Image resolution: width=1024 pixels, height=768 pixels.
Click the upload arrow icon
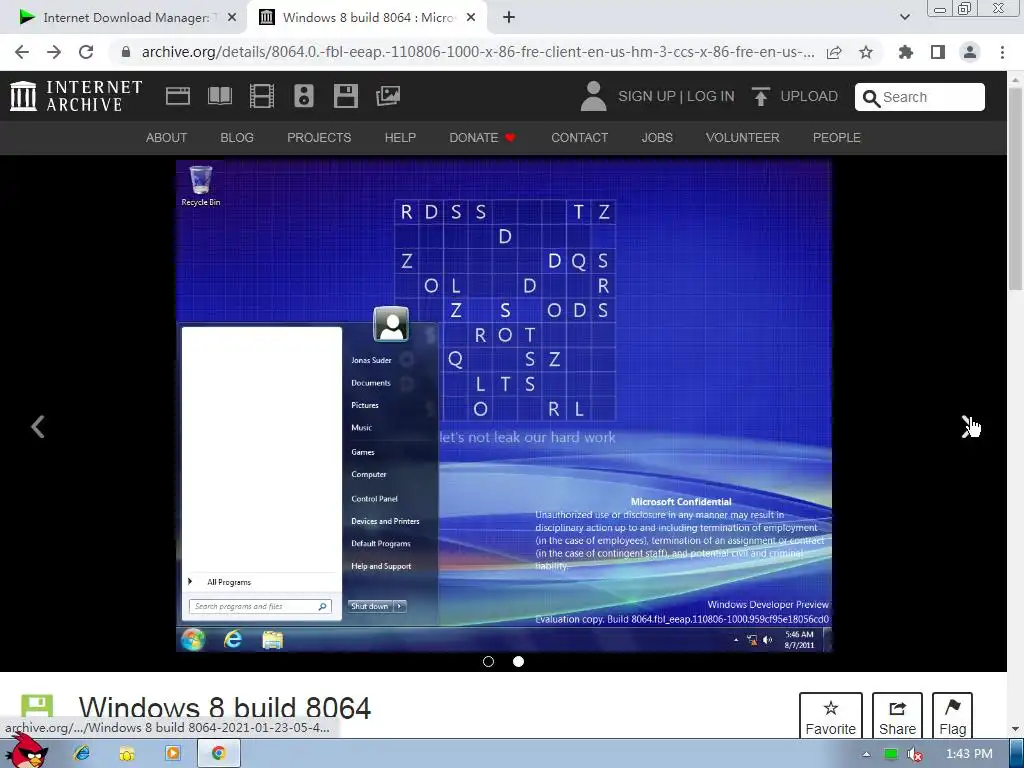pos(760,96)
